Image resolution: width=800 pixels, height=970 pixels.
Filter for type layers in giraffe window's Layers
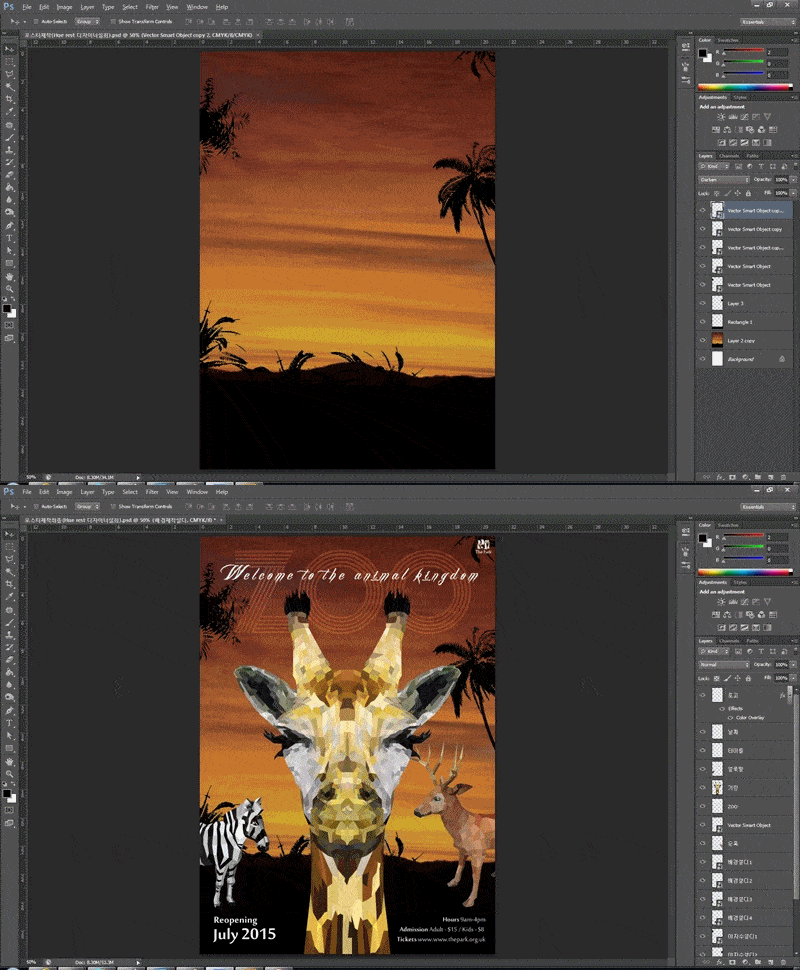(761, 651)
